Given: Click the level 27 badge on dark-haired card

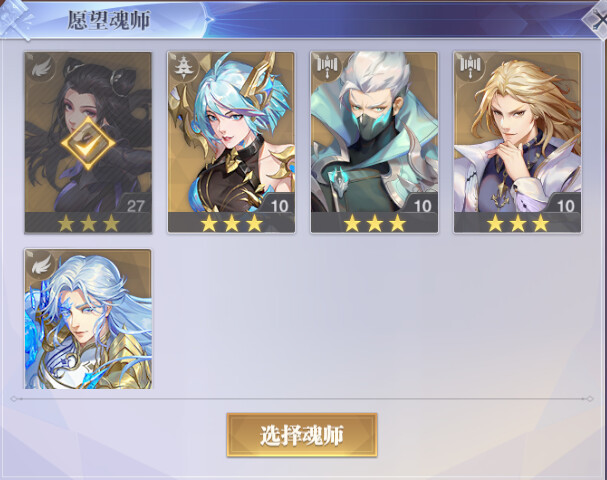Looking at the screenshot, I should [135, 205].
